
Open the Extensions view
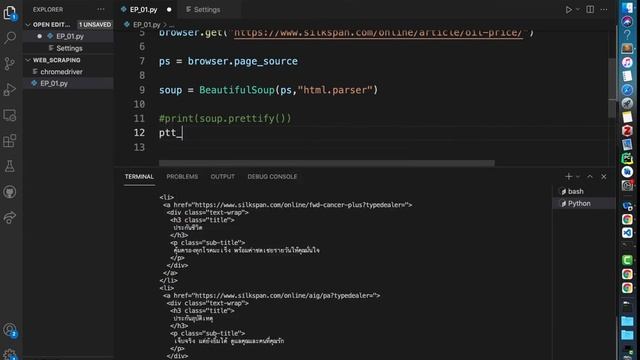click(9, 141)
